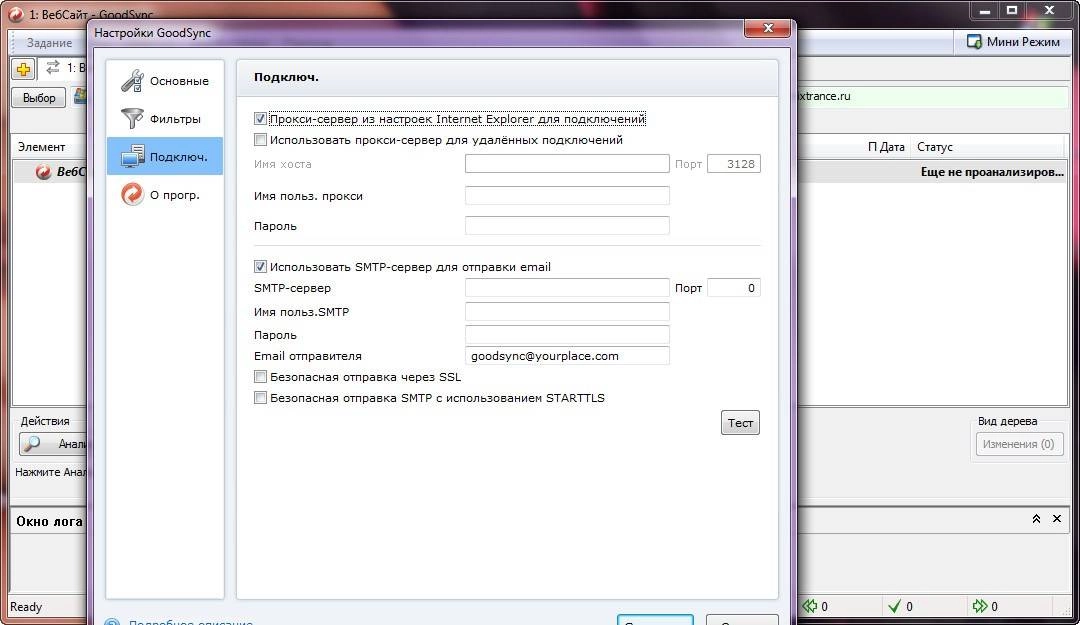Click the Окно лога panel title
The width and height of the screenshot is (1080, 625).
(x=50, y=521)
